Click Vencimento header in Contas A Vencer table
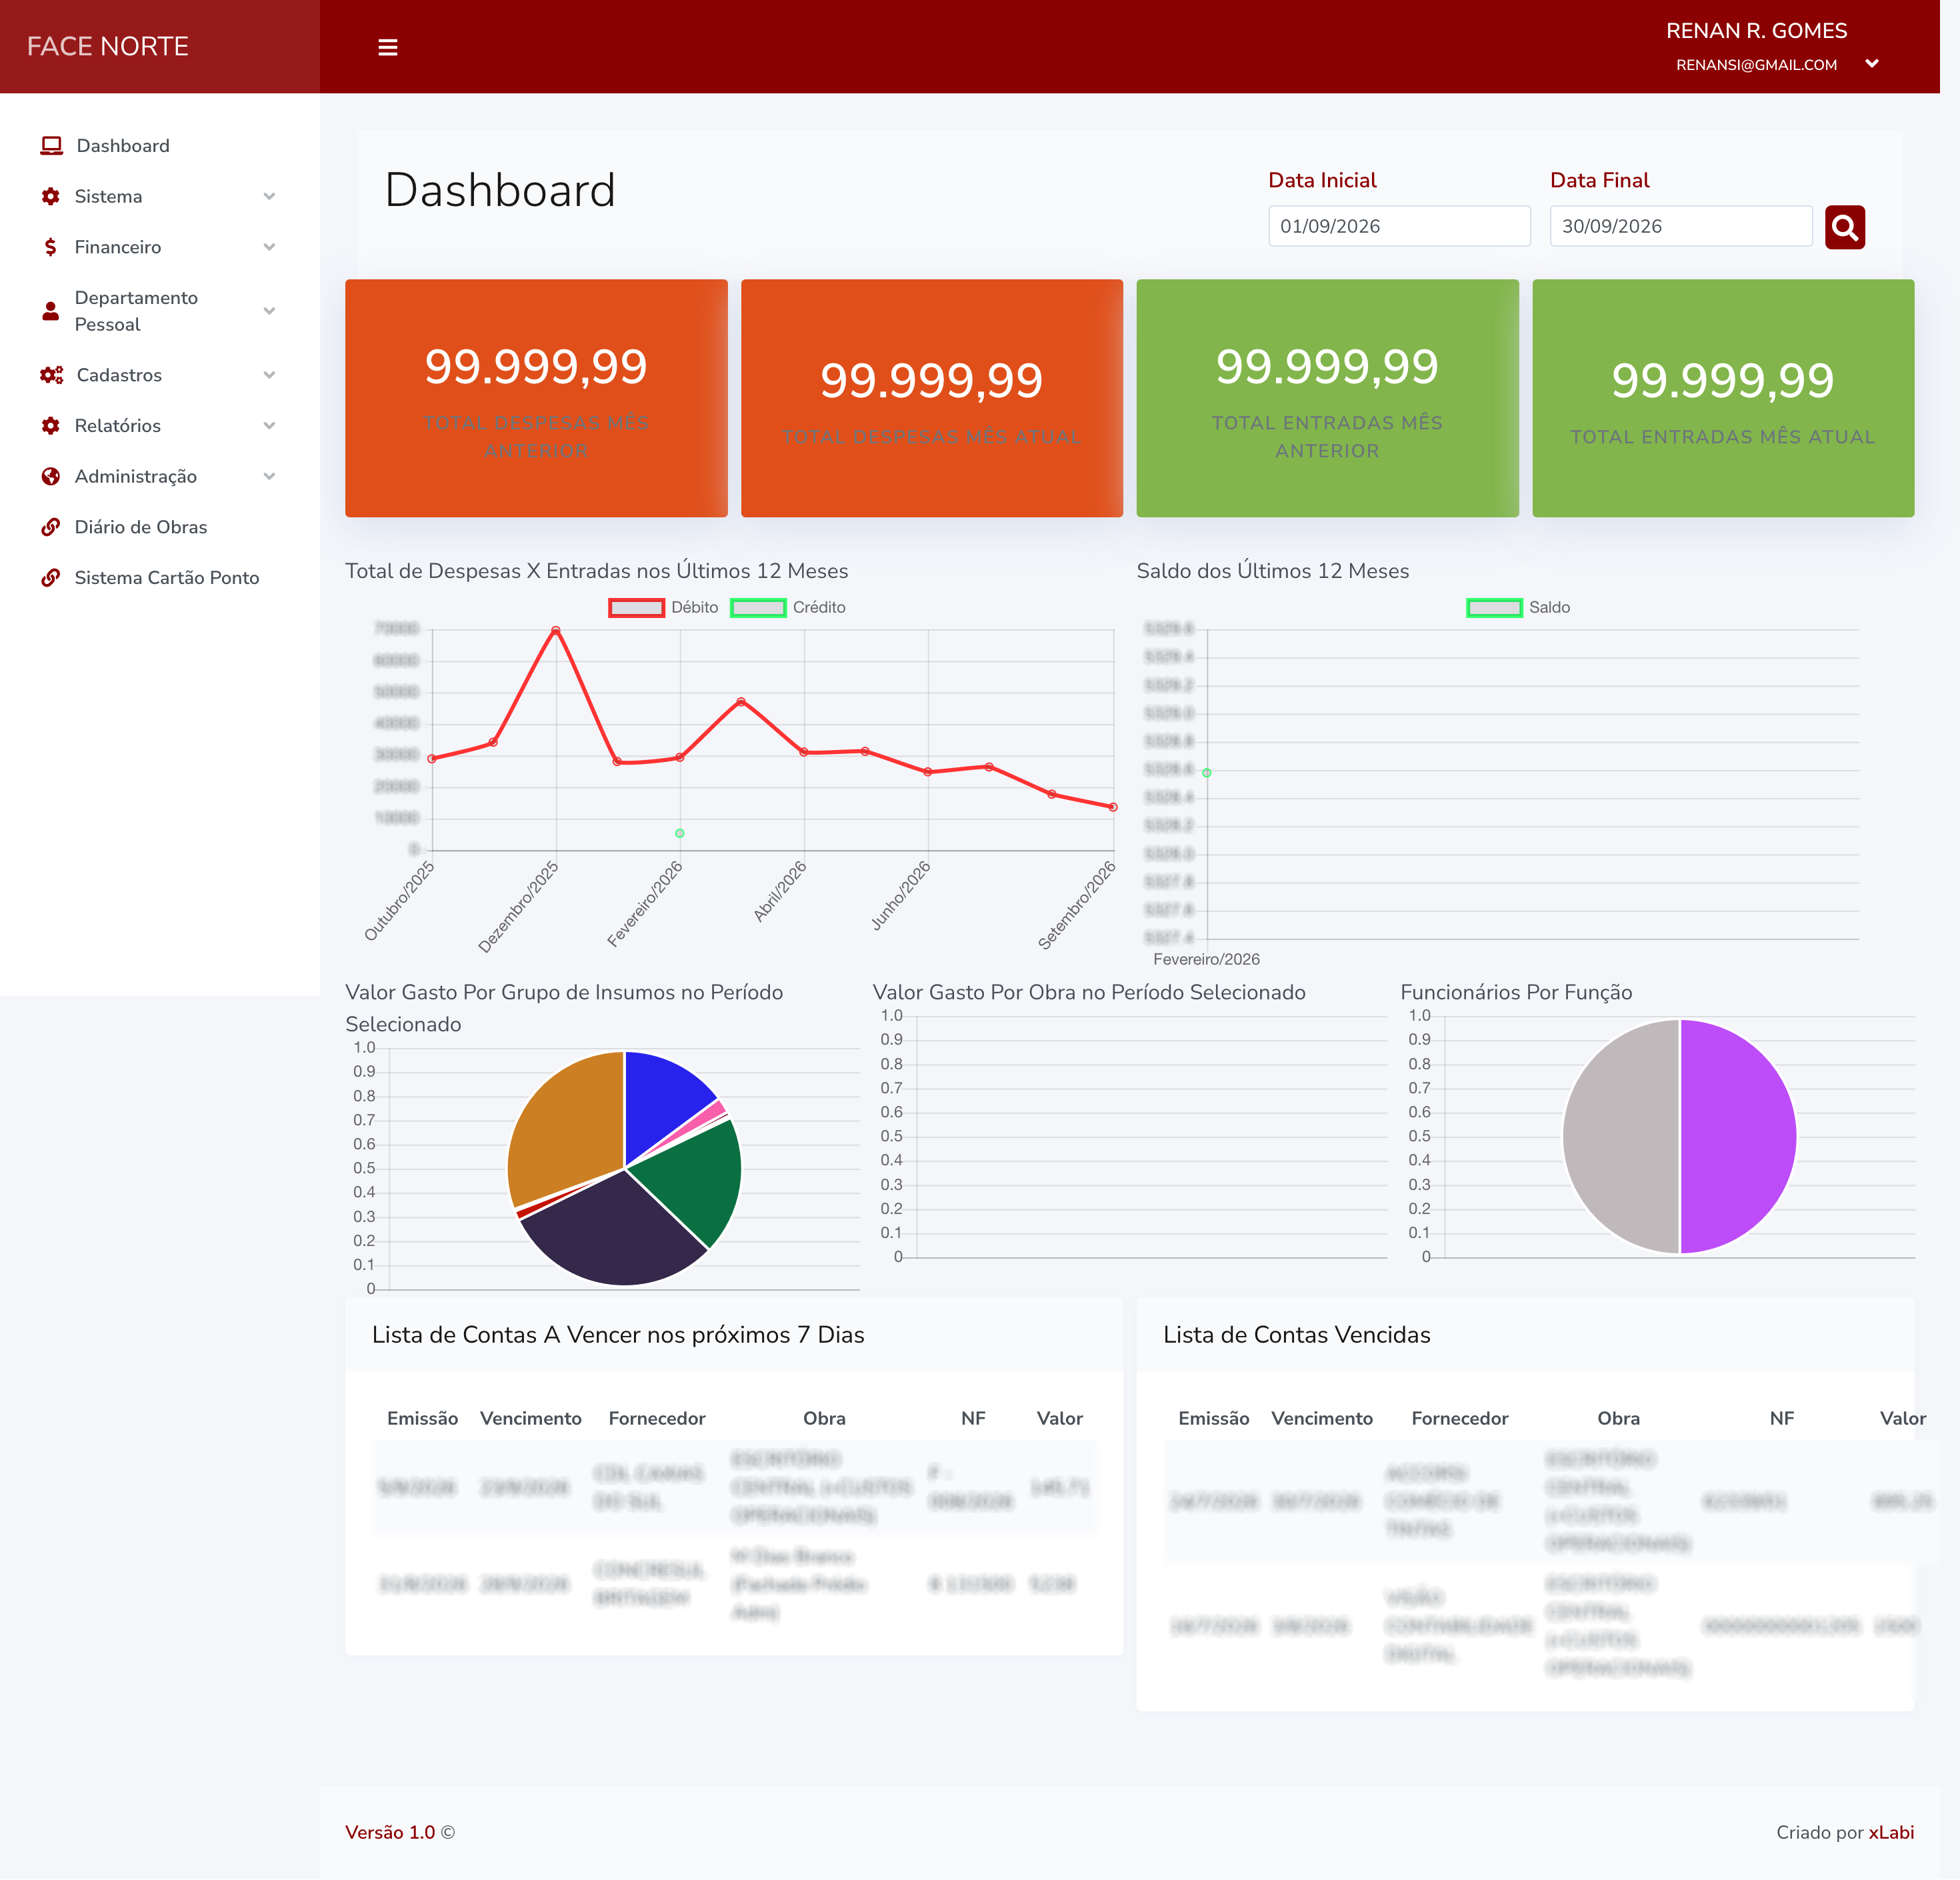Screen dimensions: 1960x1880 coord(530,1418)
